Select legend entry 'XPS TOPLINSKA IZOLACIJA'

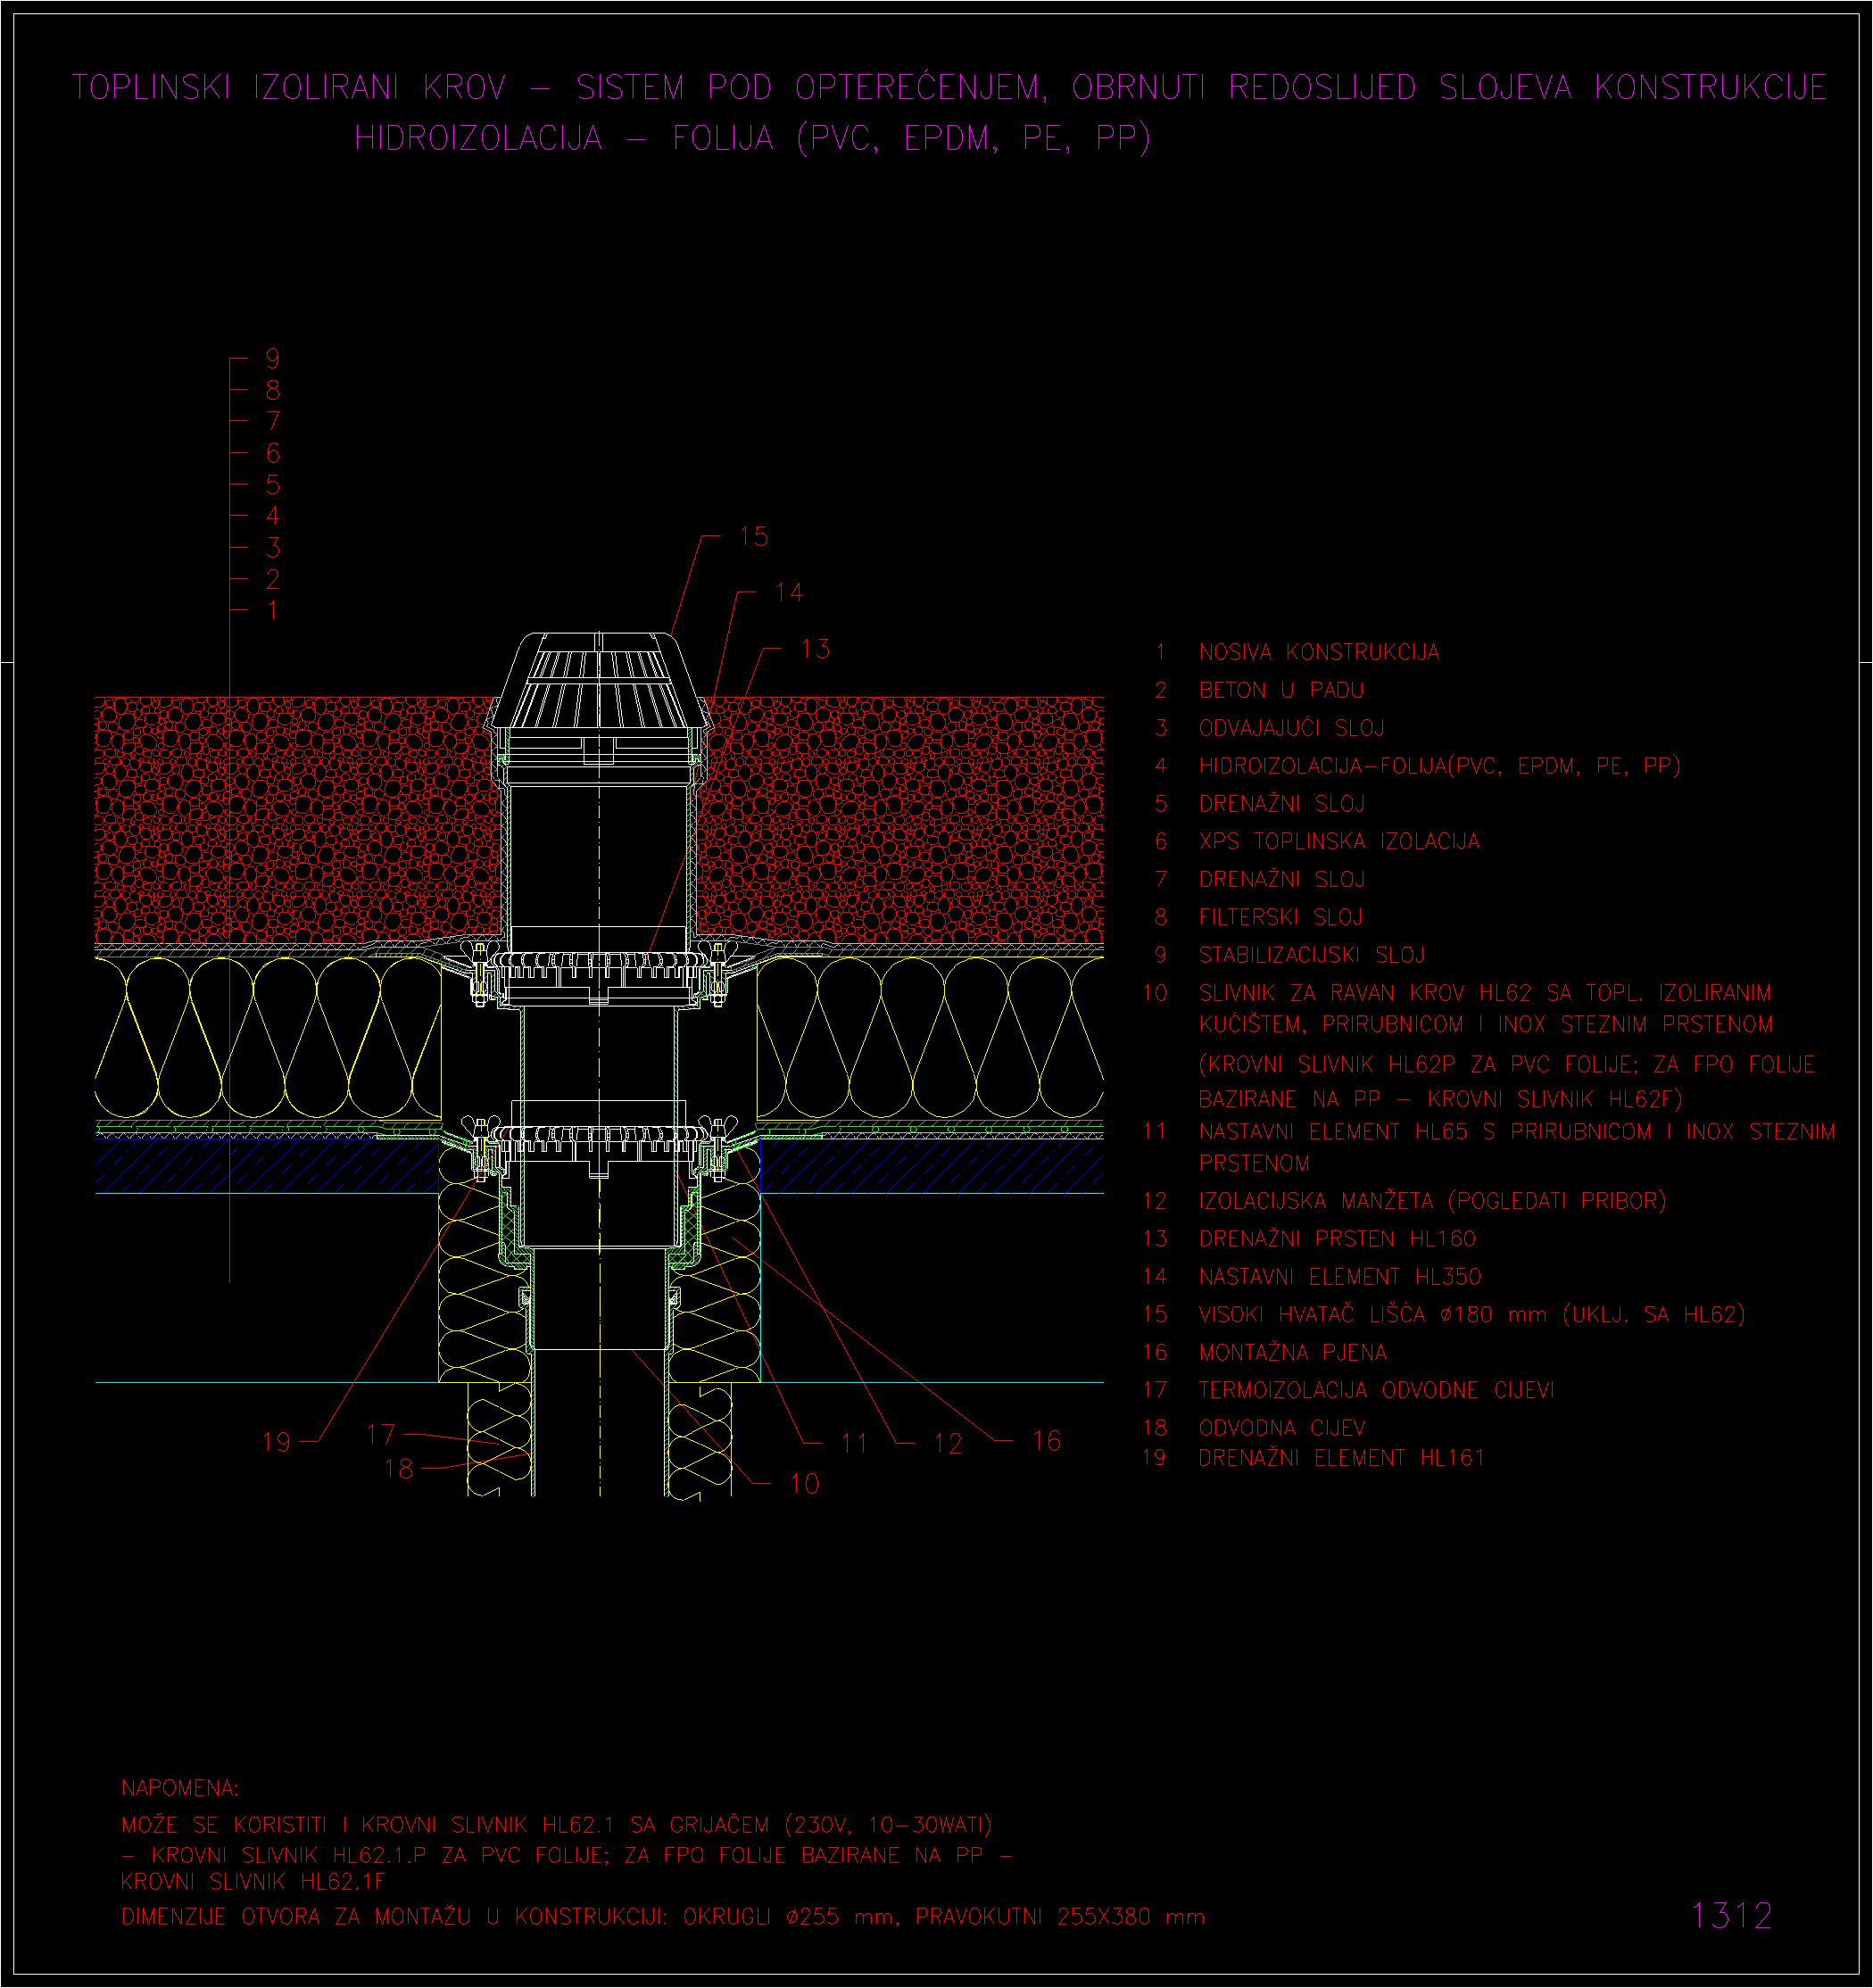coord(1339,842)
